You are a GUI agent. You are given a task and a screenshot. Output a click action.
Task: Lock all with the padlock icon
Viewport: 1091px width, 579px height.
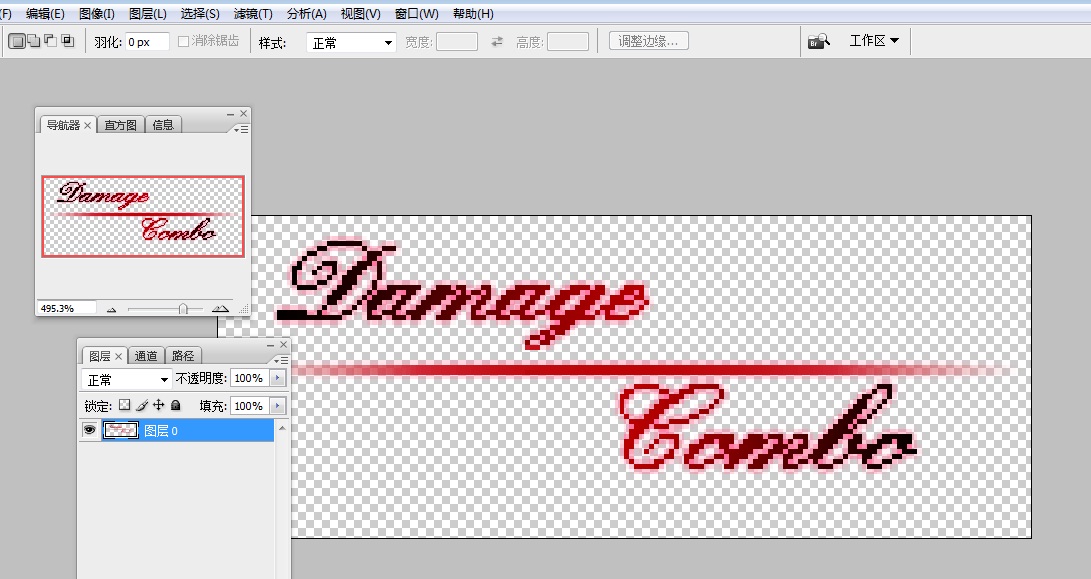[x=175, y=405]
